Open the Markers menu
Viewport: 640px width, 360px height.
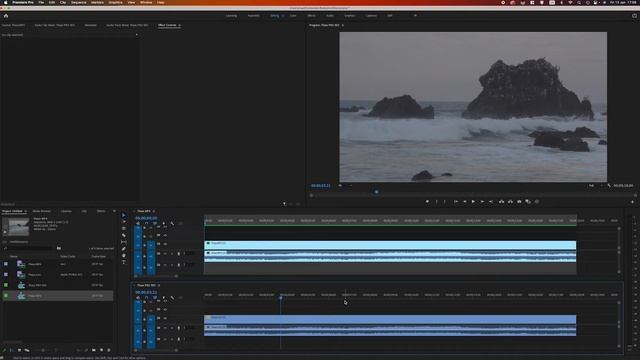97,2
